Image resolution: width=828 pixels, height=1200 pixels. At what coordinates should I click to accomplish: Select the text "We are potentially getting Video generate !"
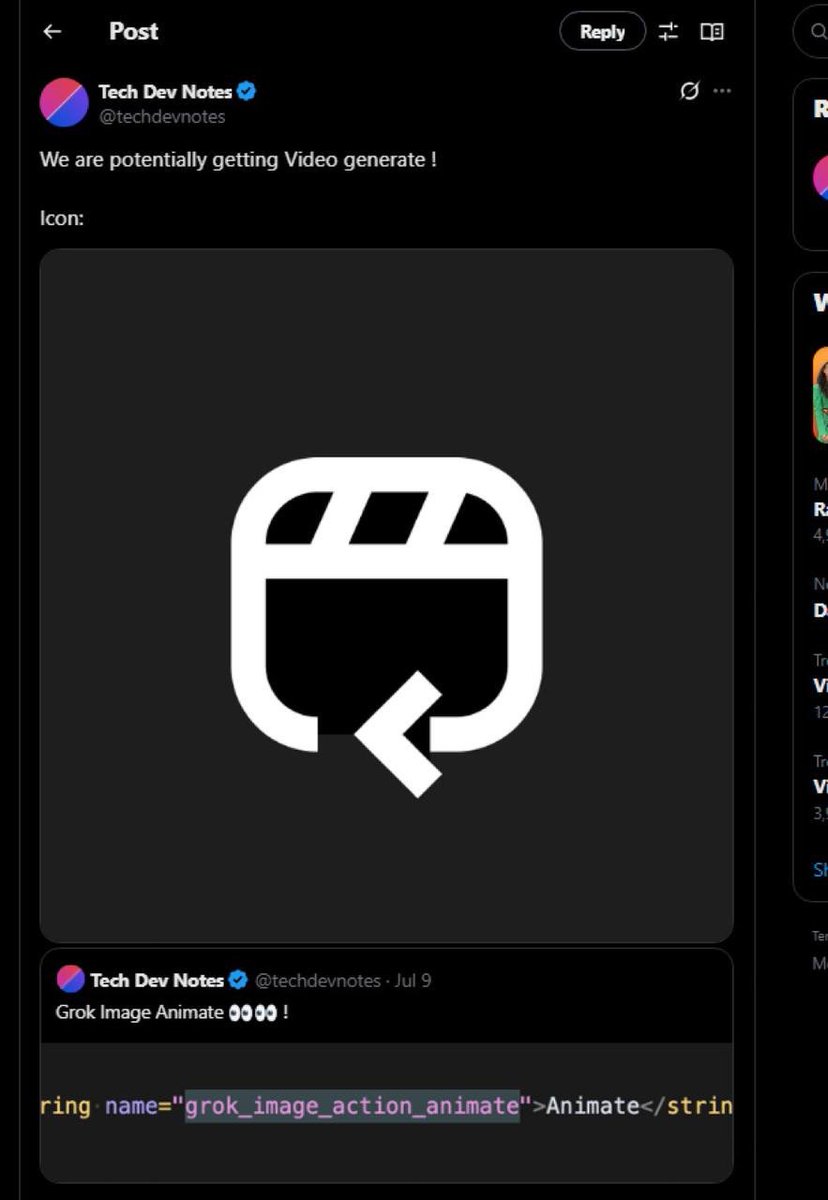(x=238, y=160)
